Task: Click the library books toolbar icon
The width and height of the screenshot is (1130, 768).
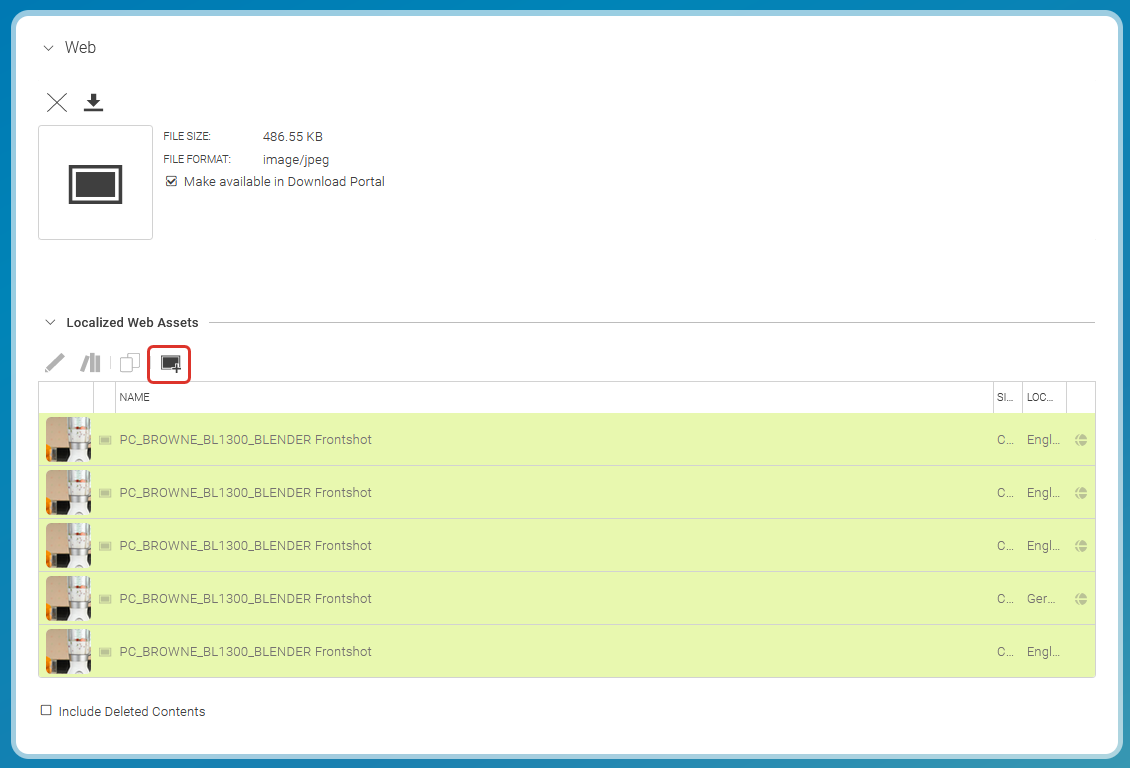Action: coord(91,363)
